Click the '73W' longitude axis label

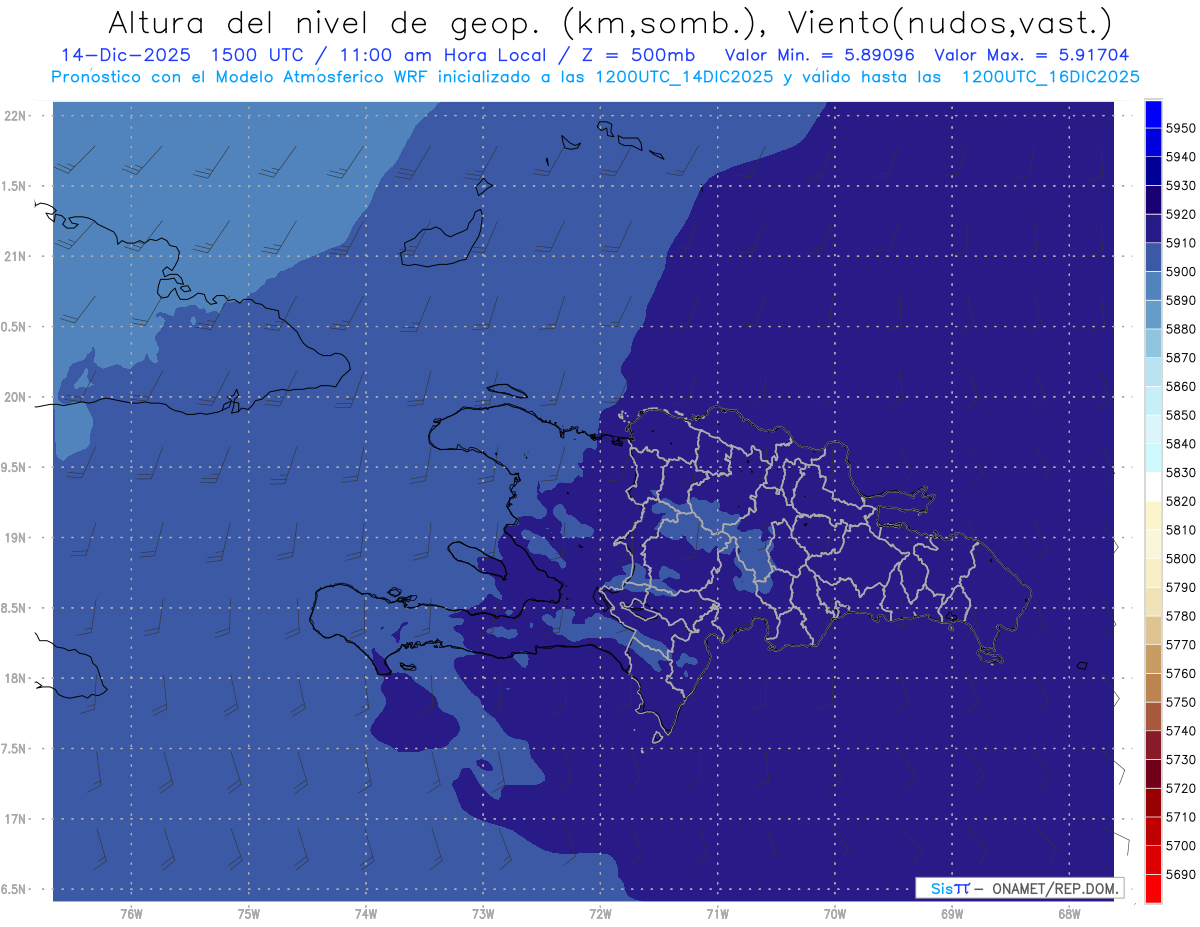tap(483, 914)
